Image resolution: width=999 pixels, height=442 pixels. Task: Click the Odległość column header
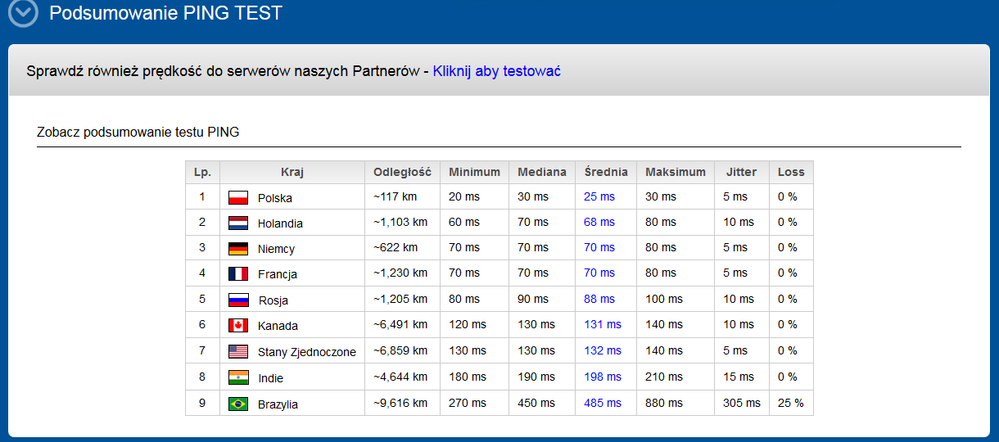402,172
